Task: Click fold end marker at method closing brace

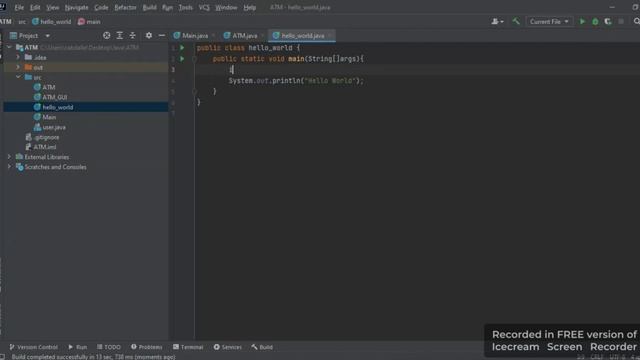Action: [x=194, y=91]
